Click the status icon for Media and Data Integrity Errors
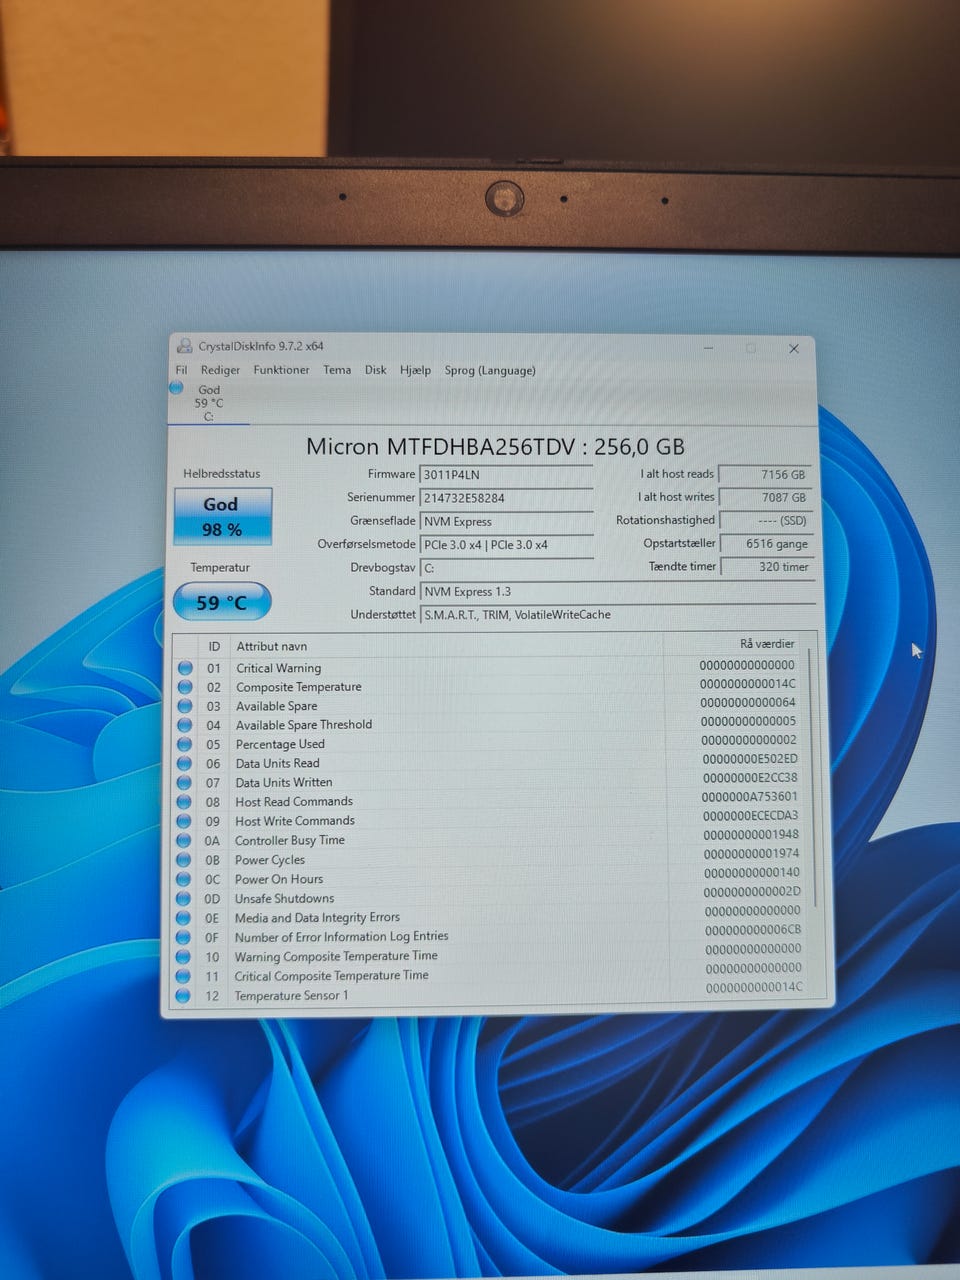 pyautogui.click(x=183, y=918)
